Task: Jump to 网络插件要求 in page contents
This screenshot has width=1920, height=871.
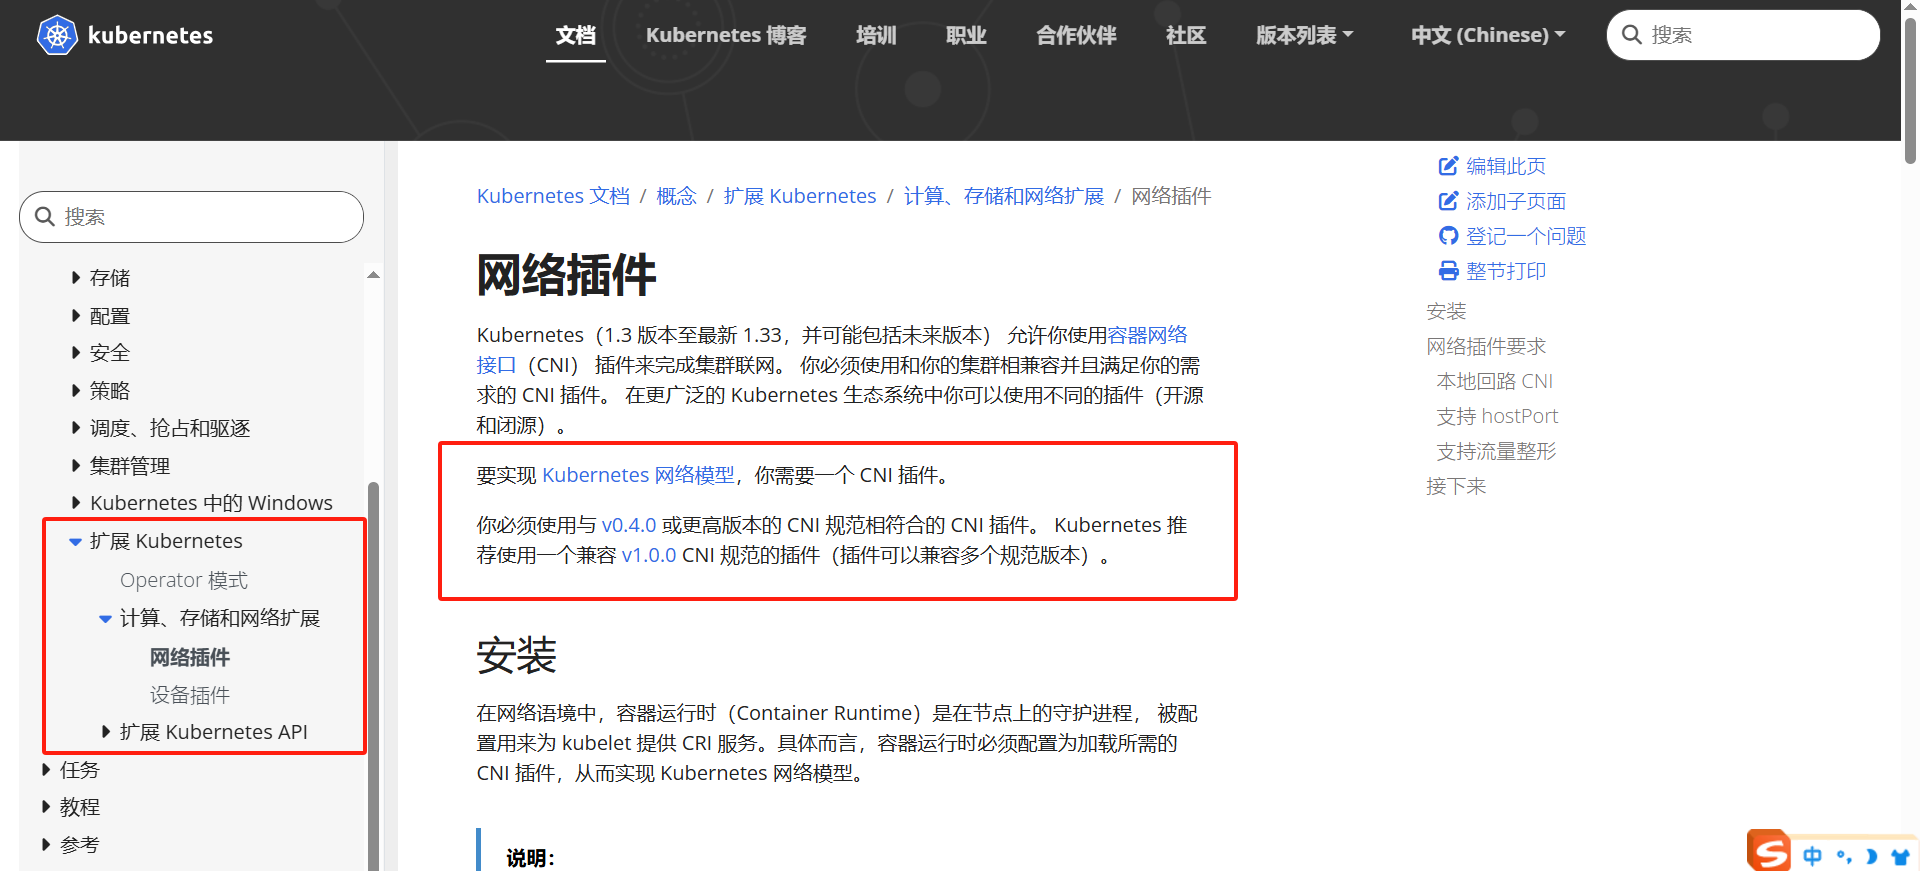Action: (x=1486, y=346)
